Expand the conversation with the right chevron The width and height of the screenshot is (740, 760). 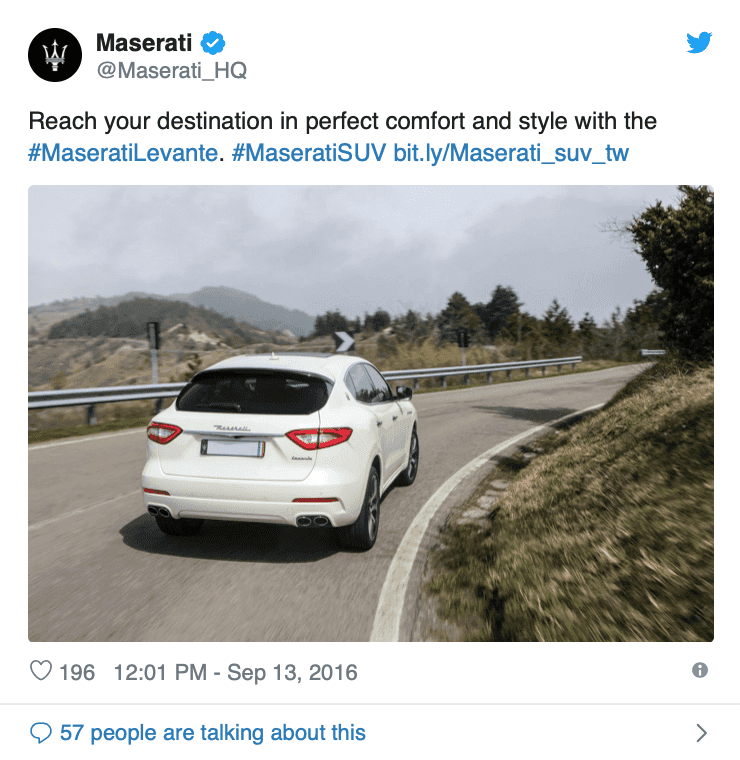click(x=701, y=733)
